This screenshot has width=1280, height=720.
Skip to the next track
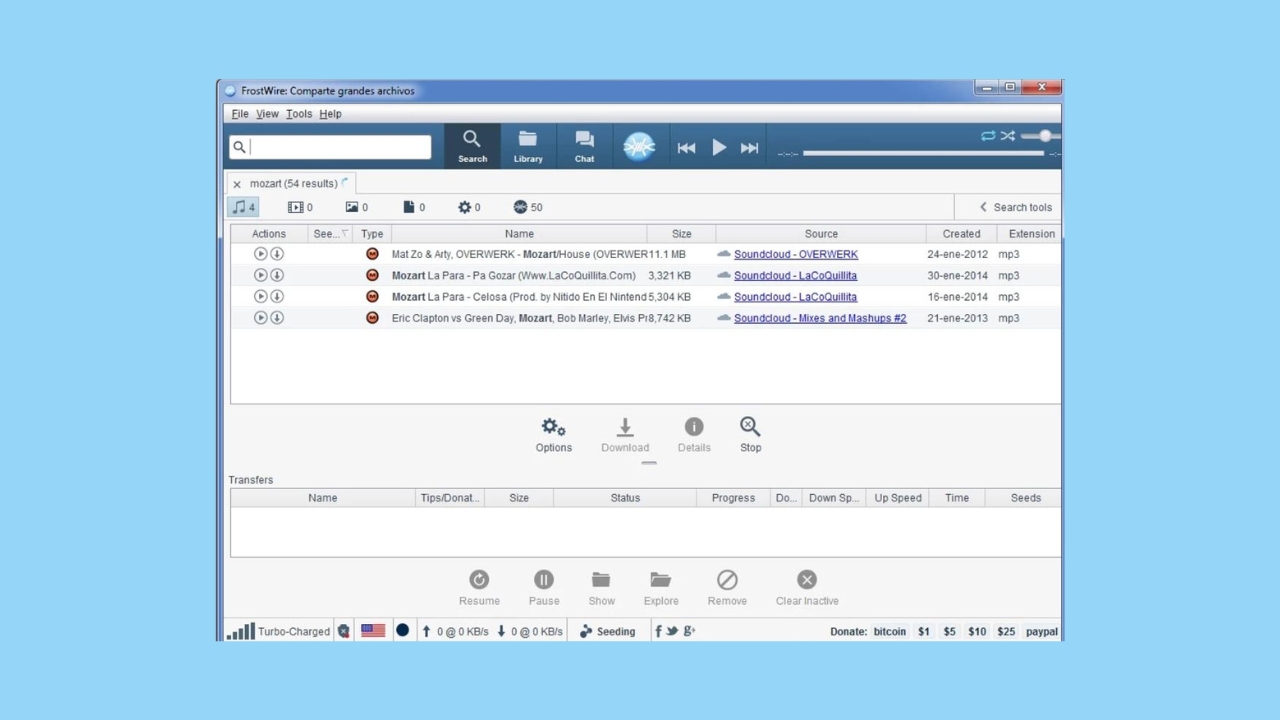tap(749, 148)
